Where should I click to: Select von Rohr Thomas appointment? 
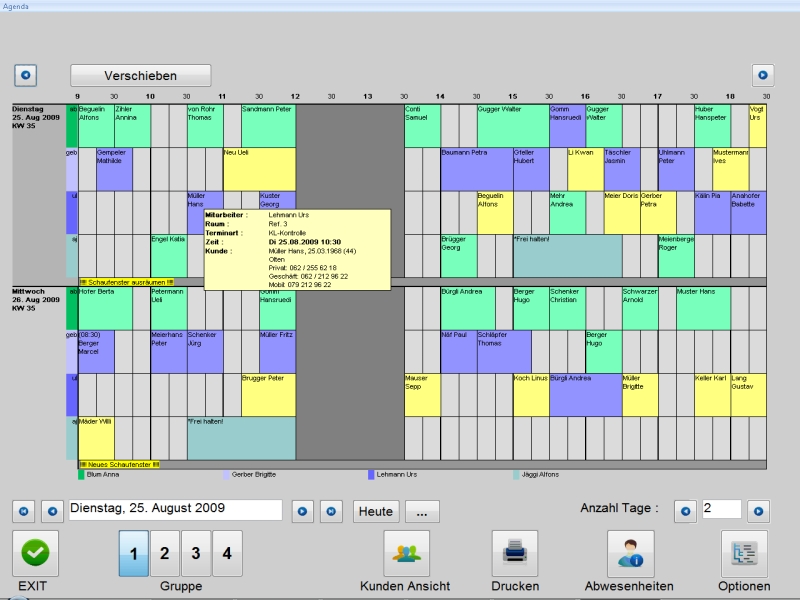click(x=205, y=126)
